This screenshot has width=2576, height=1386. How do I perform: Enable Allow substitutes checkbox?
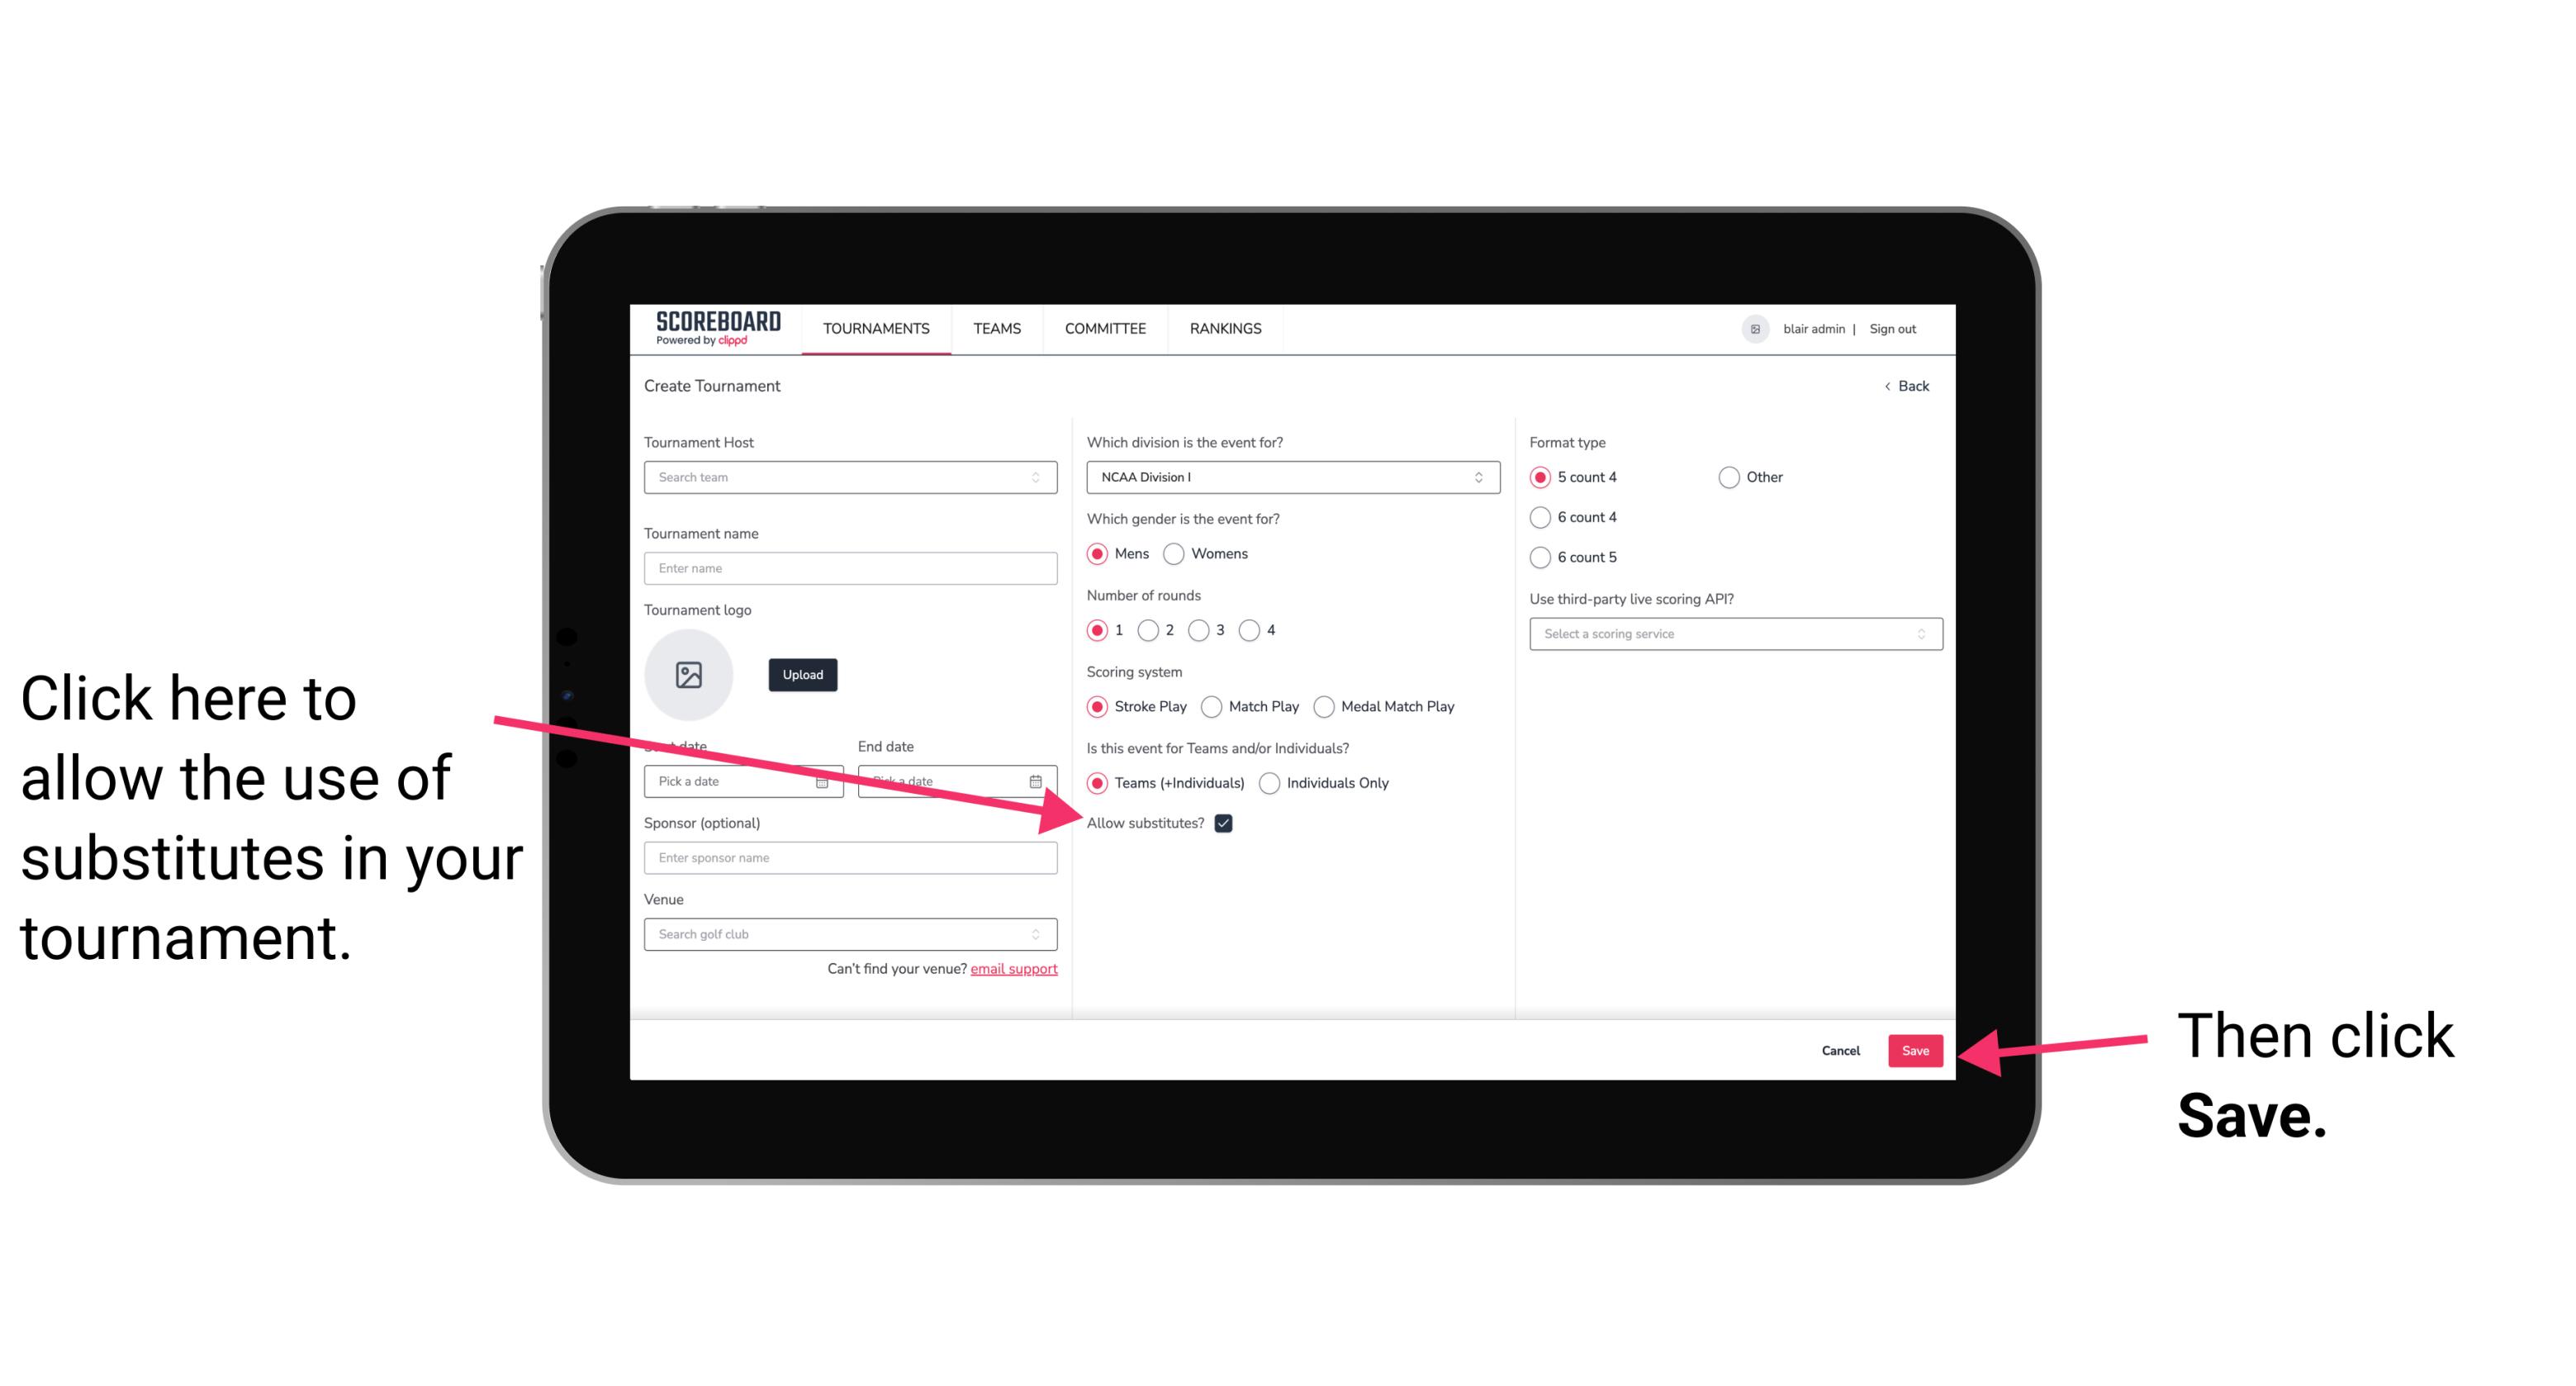pyautogui.click(x=1226, y=823)
